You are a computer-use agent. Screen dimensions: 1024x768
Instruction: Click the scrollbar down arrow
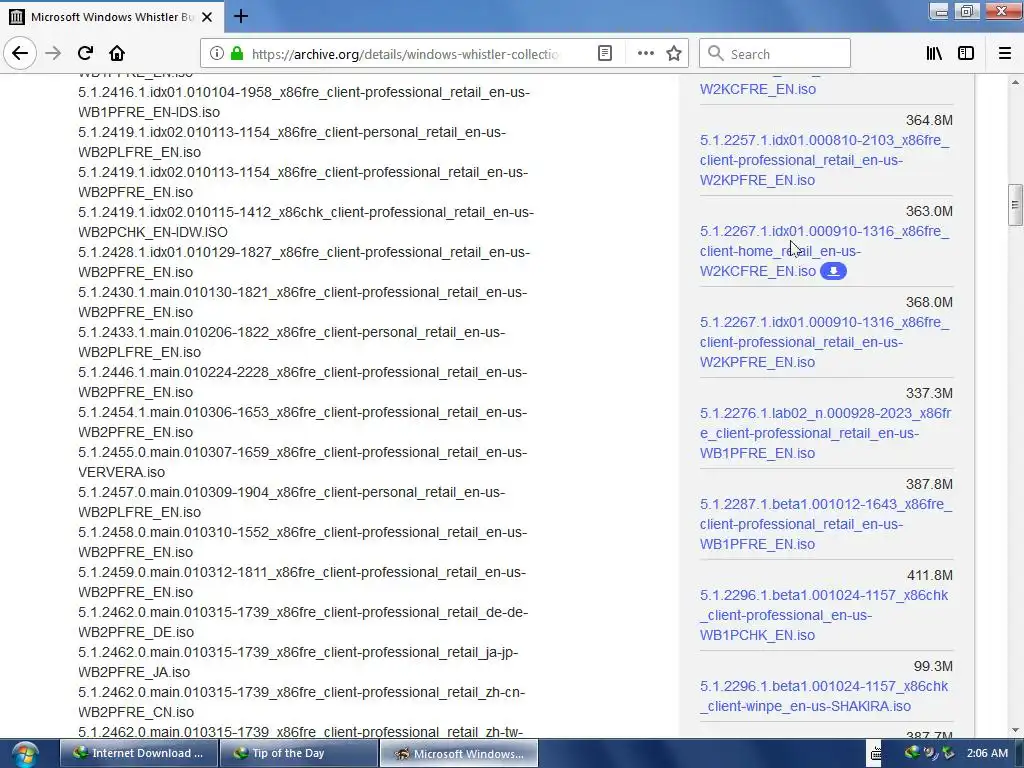[x=1015, y=730]
